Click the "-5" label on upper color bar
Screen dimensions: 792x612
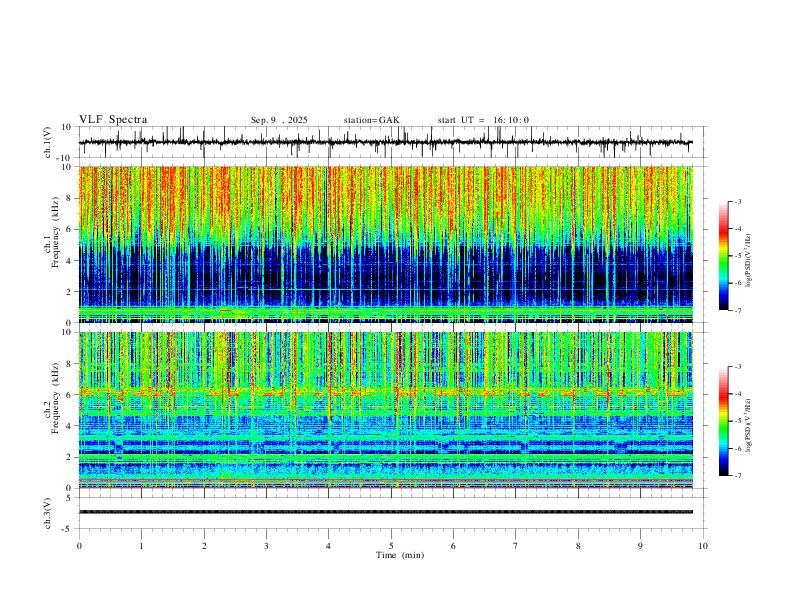pos(737,256)
